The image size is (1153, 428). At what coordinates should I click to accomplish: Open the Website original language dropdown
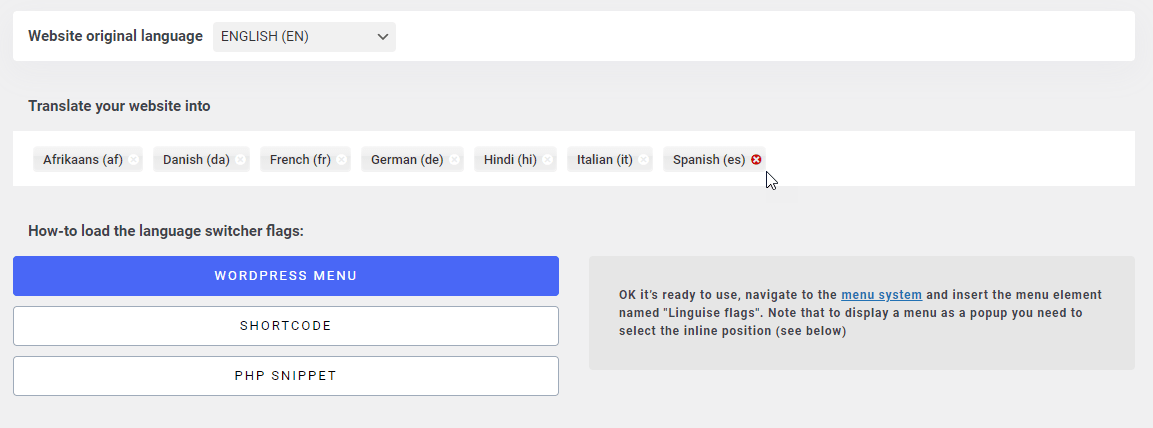pos(304,37)
